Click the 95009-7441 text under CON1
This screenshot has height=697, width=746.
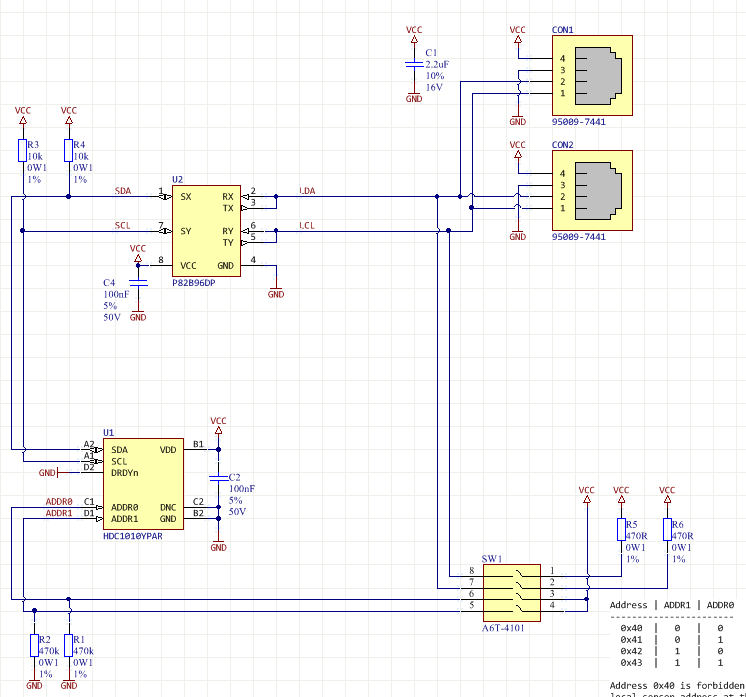coord(579,122)
